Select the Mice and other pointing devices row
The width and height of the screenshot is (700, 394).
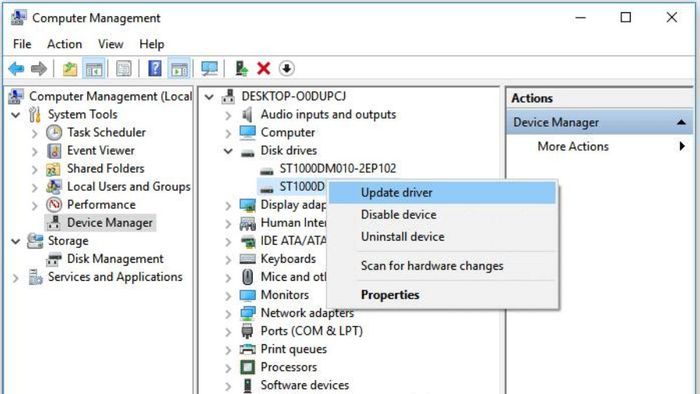click(294, 277)
